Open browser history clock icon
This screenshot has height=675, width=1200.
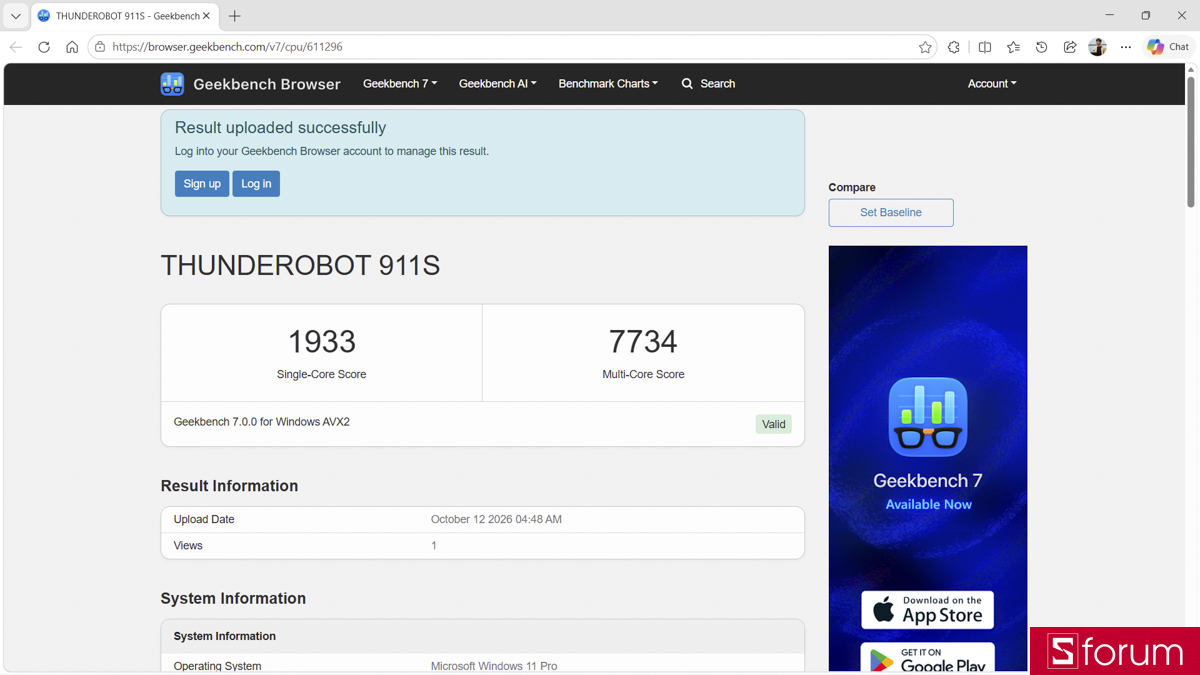(1041, 47)
